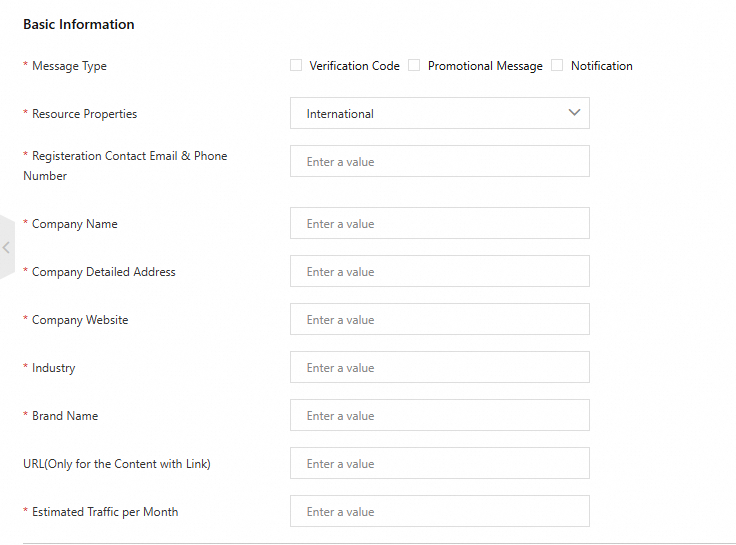Click the Notification label text

601,66
